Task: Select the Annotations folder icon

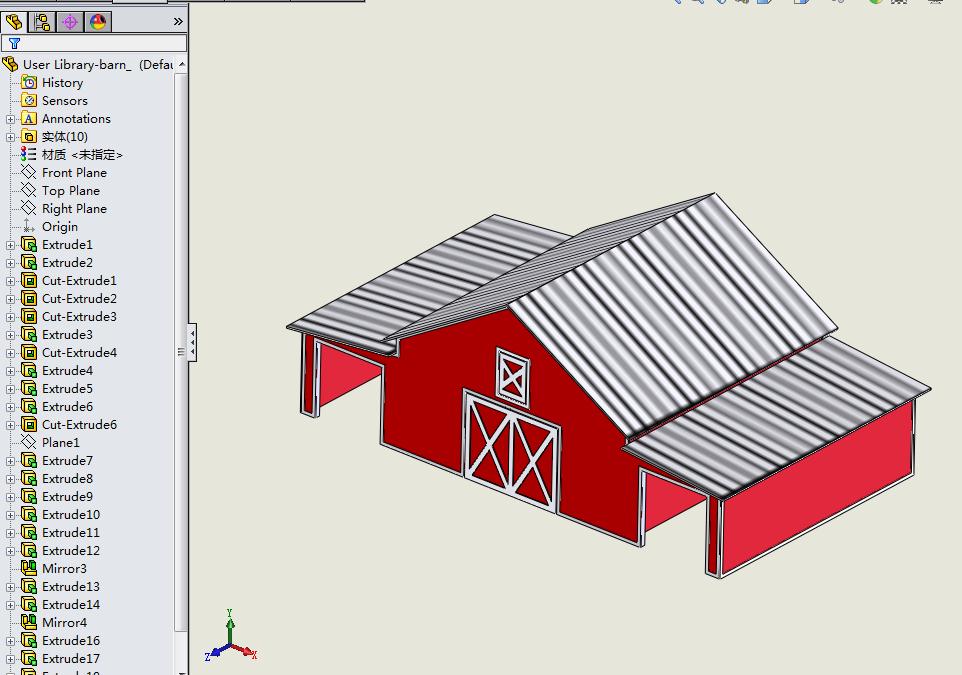Action: coord(29,118)
